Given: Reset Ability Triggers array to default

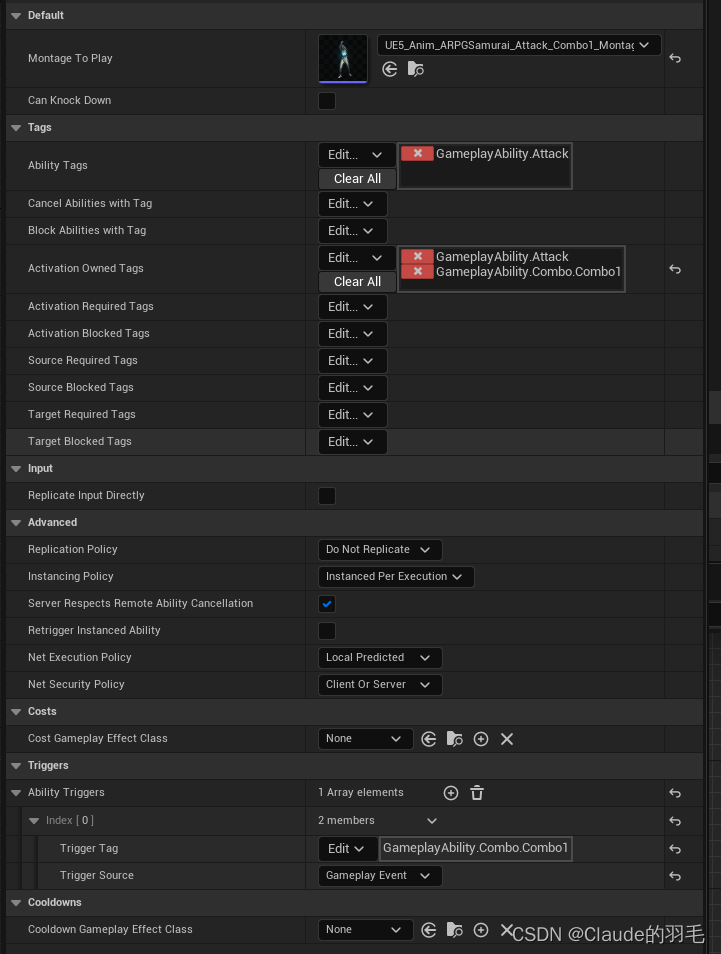Looking at the screenshot, I should coord(675,793).
